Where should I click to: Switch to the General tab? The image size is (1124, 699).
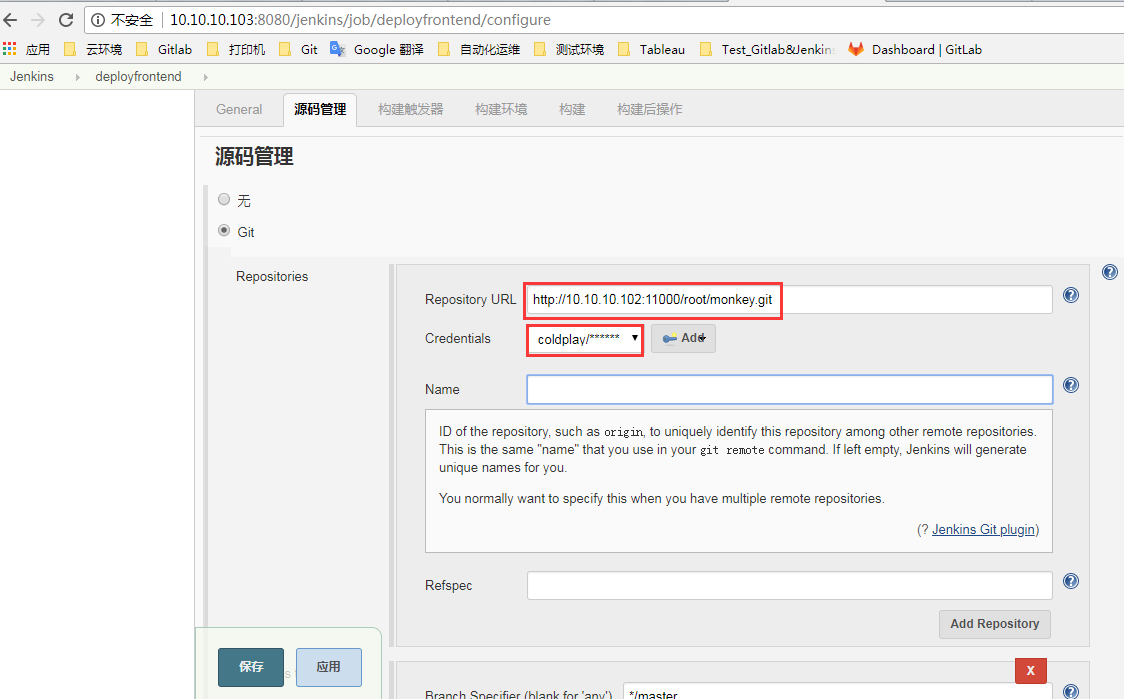239,109
